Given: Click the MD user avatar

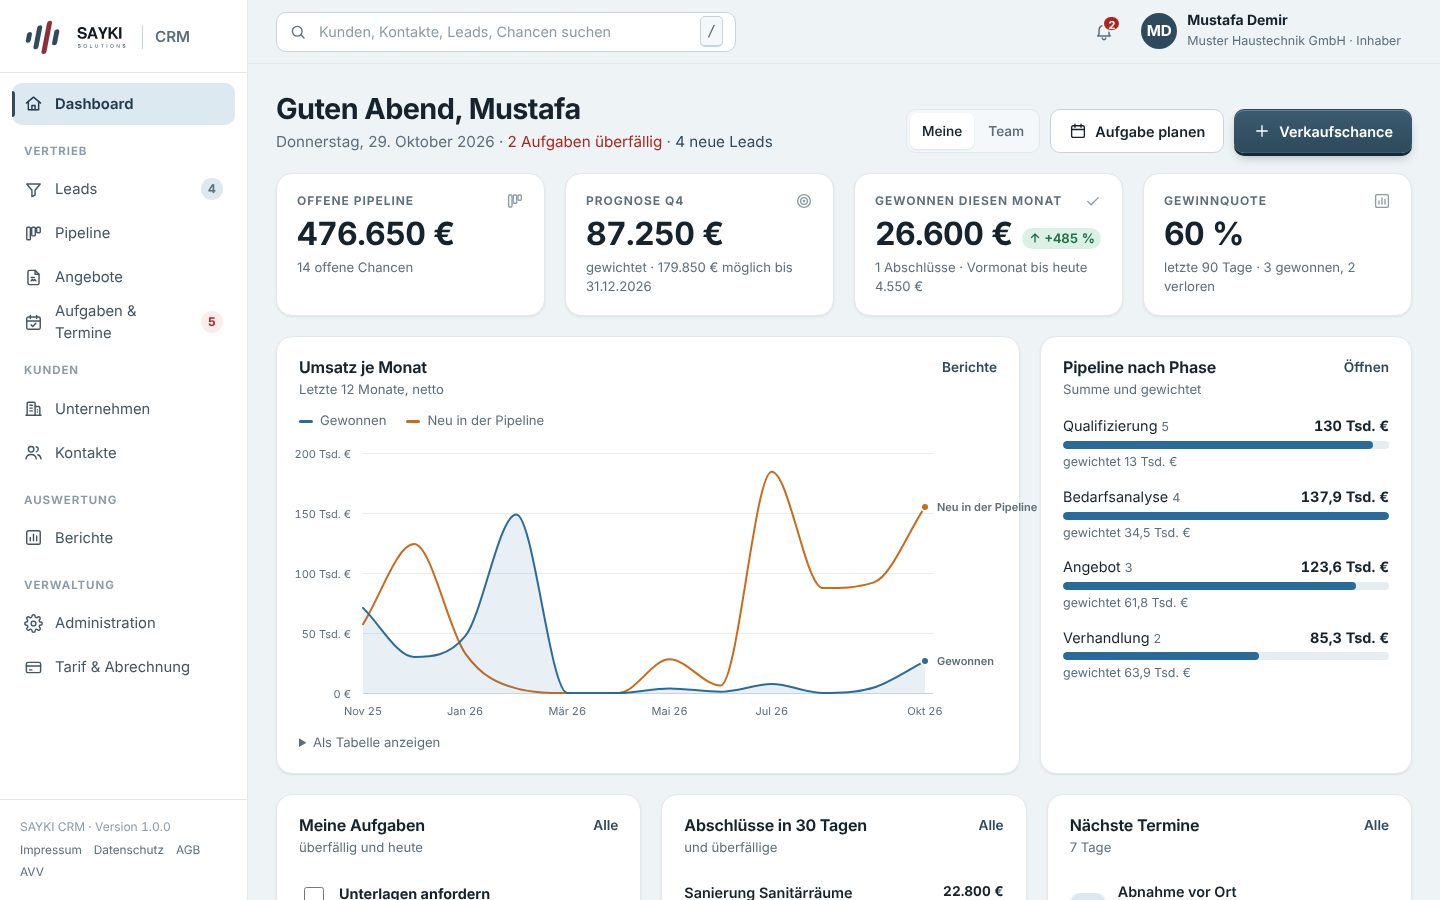Looking at the screenshot, I should [x=1159, y=31].
